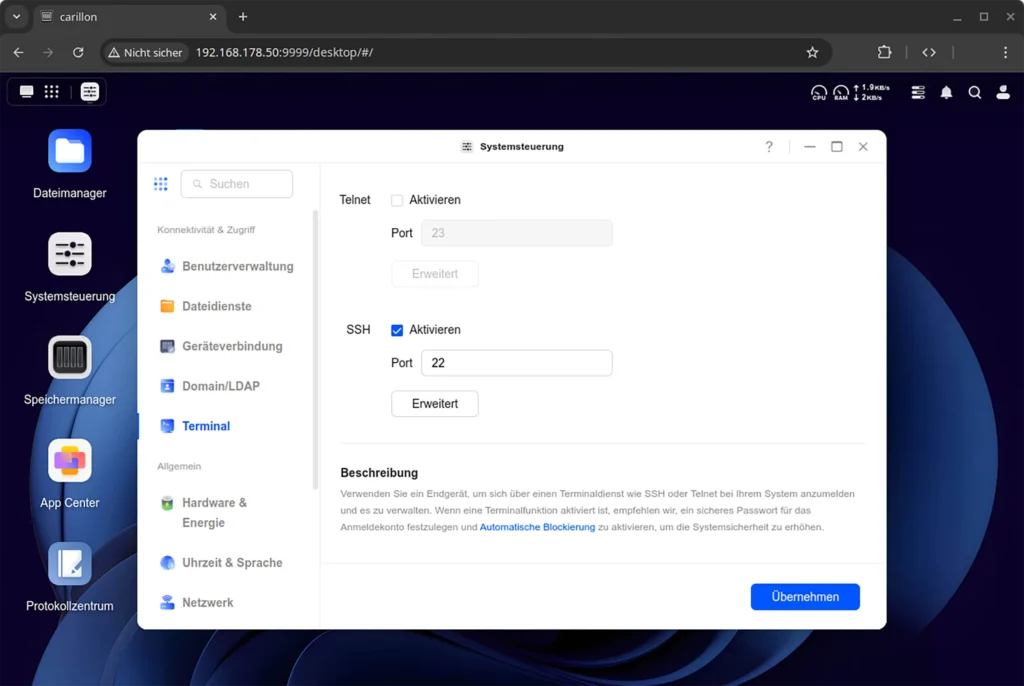
Task: Open the help question mark icon
Action: click(769, 147)
